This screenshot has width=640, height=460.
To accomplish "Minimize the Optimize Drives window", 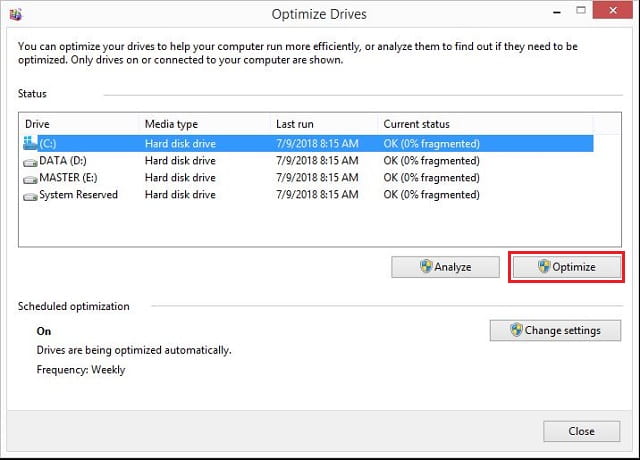I will pos(556,12).
